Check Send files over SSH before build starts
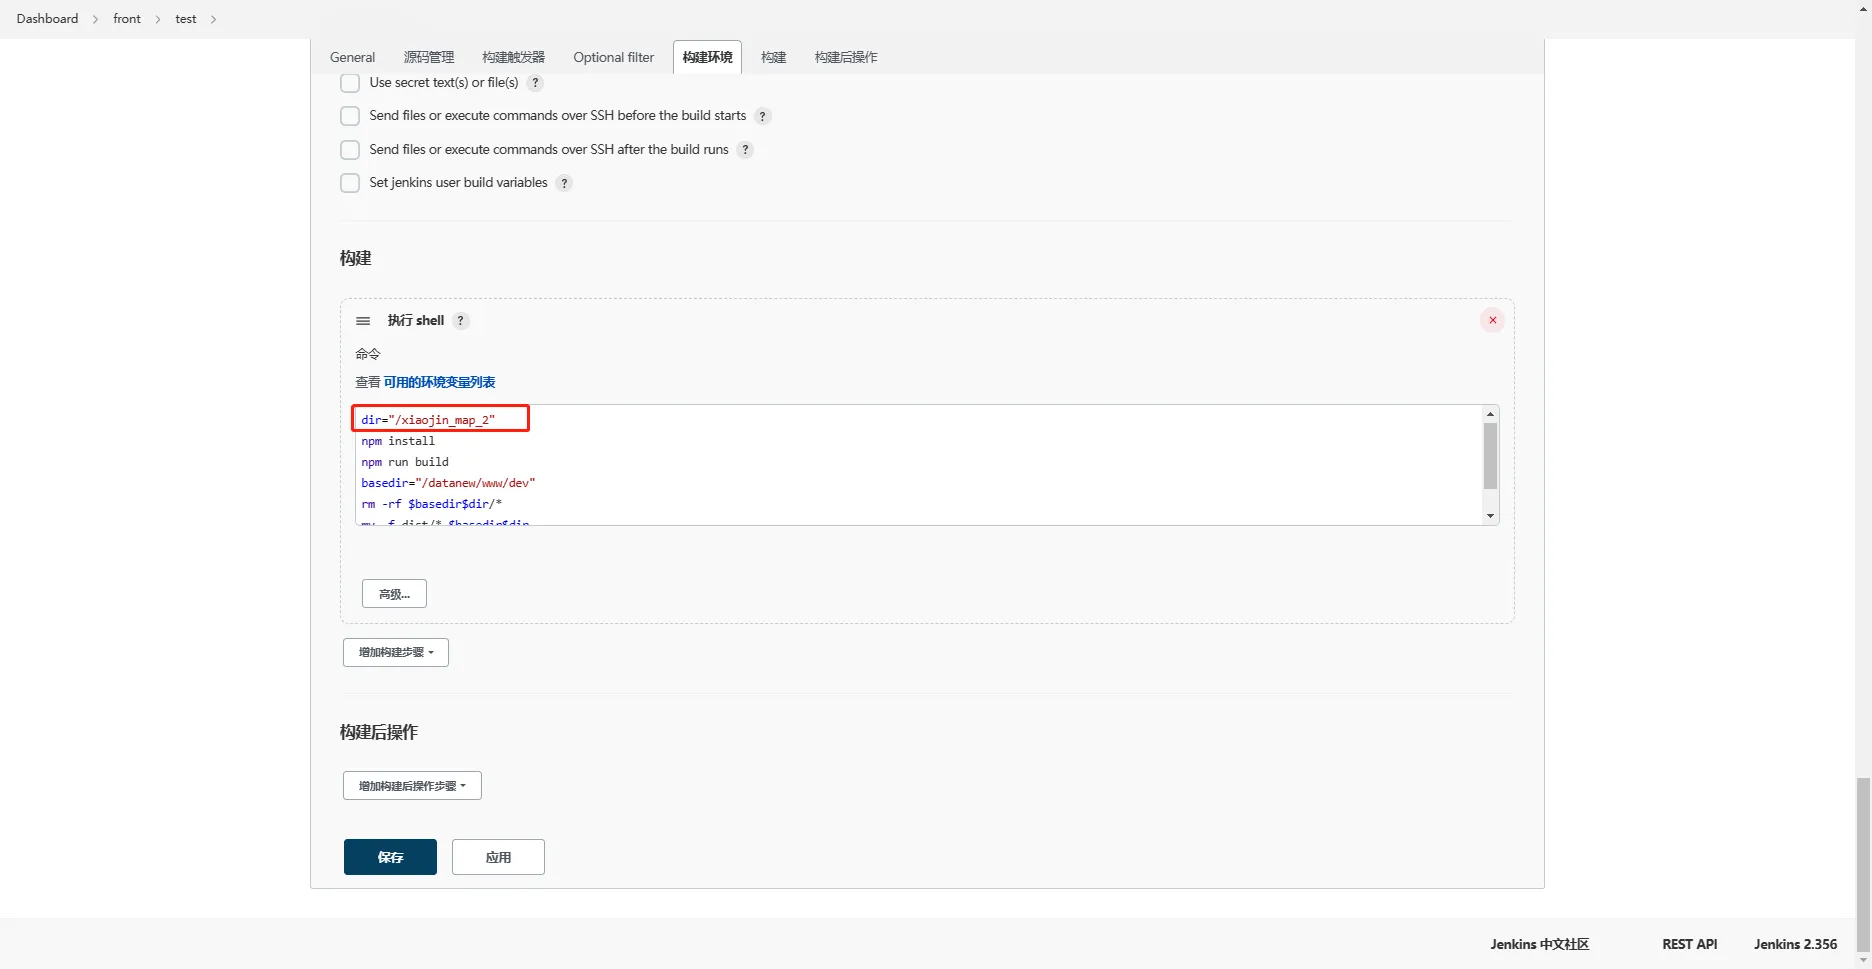 pyautogui.click(x=350, y=116)
